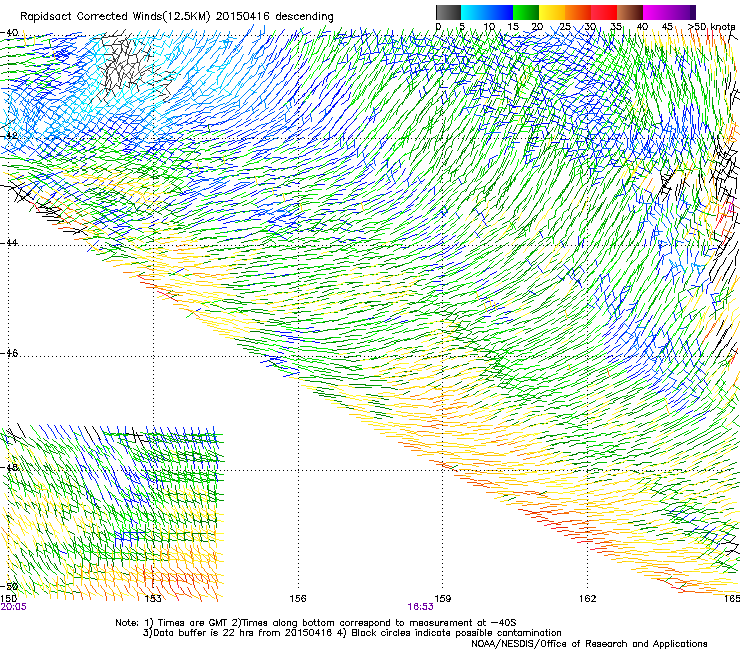740x650 pixels.
Task: Click the red 30-35 knots legend segment
Action: click(x=604, y=12)
